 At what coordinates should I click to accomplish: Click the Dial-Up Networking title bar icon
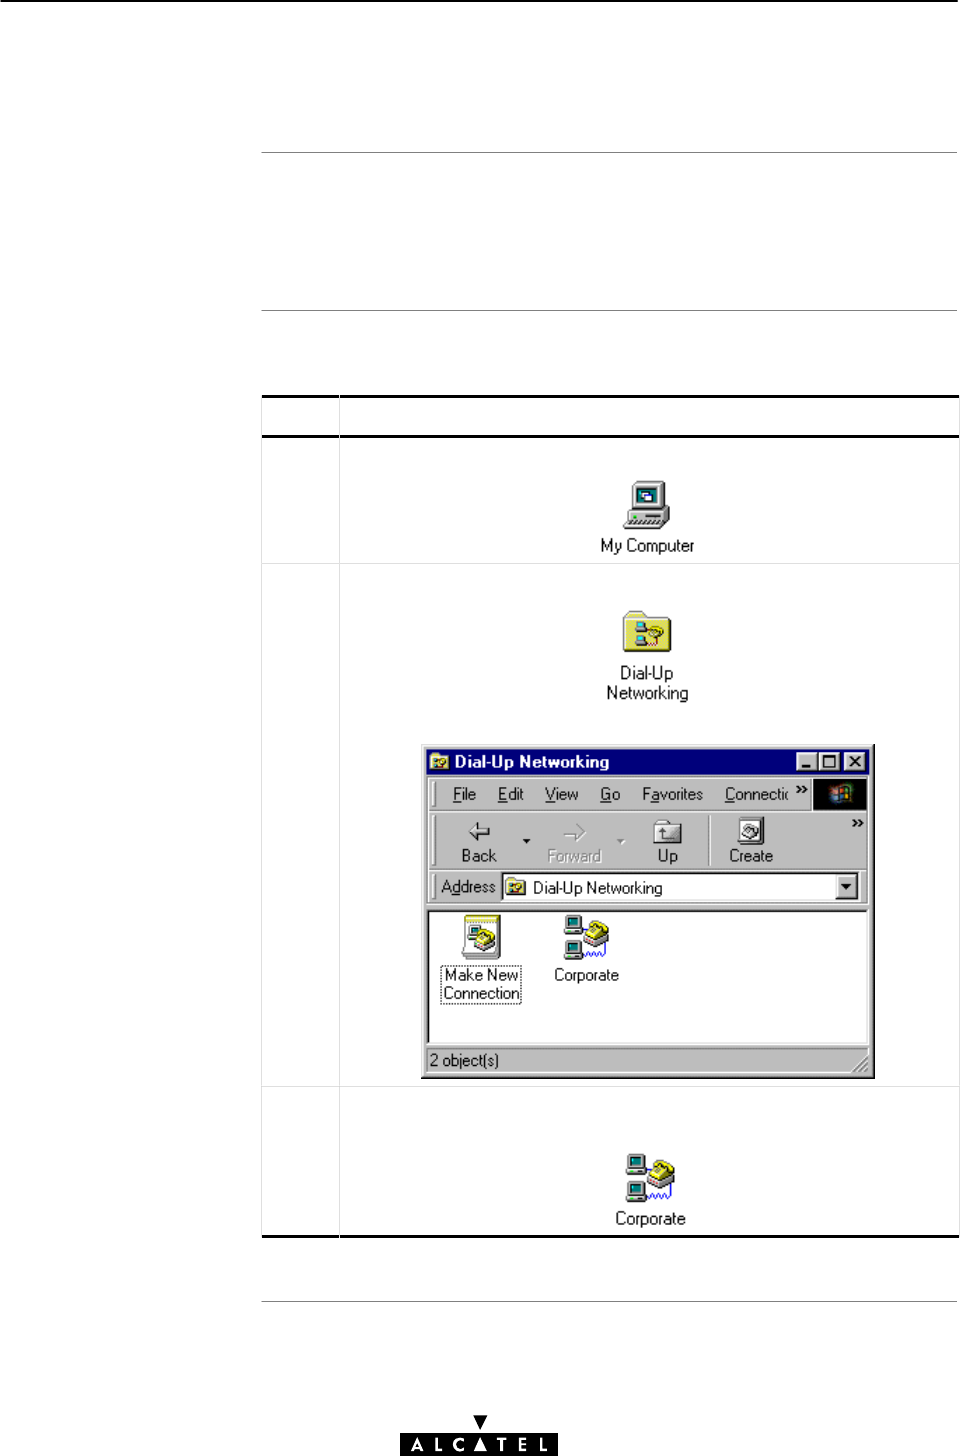(439, 762)
